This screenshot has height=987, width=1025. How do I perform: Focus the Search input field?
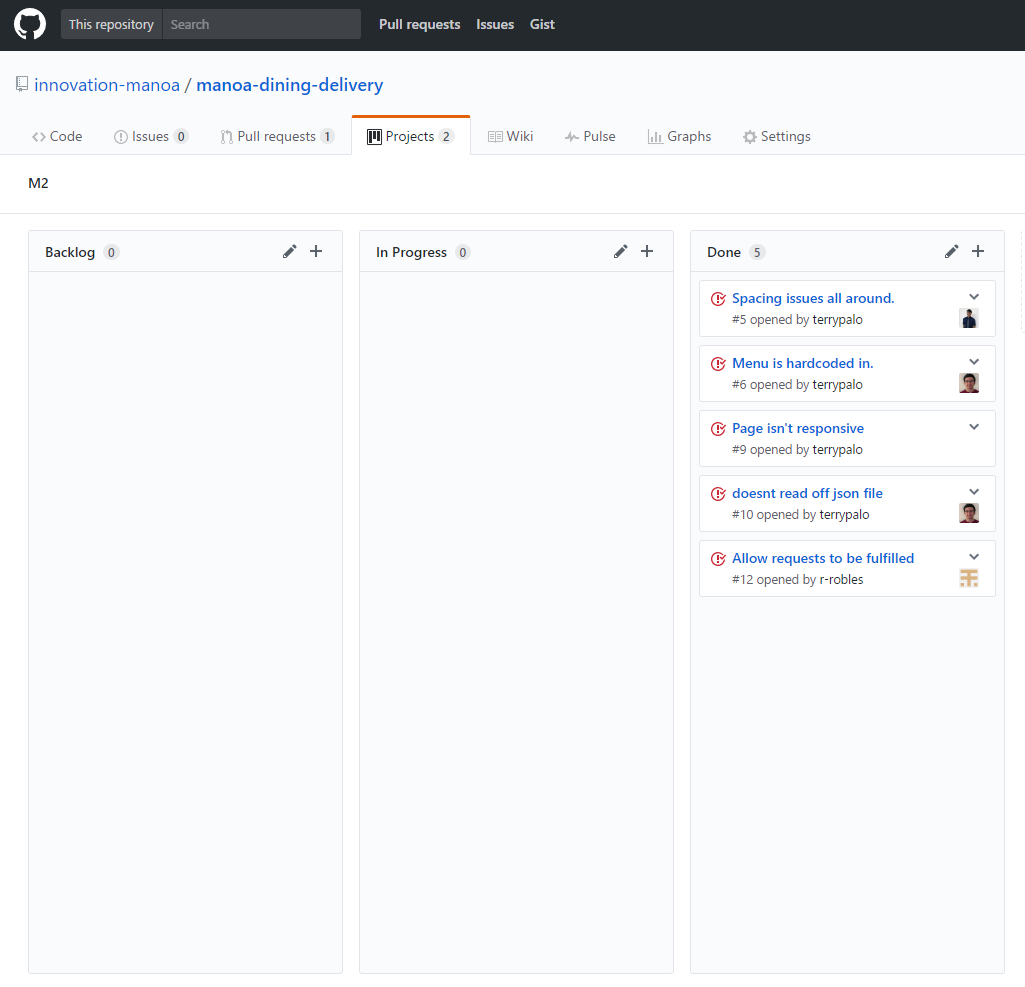[261, 24]
